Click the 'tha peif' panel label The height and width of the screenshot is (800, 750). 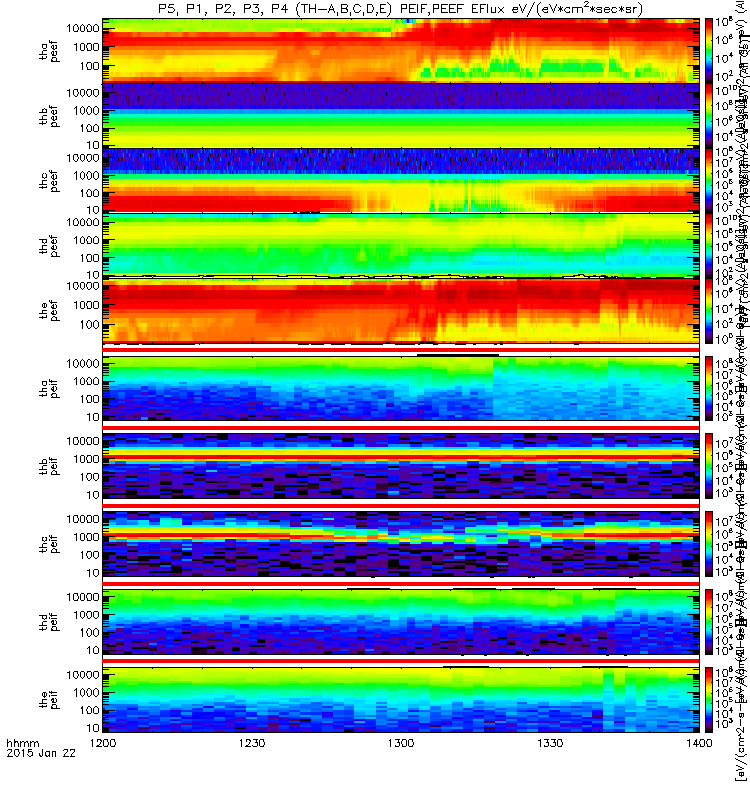pos(49,388)
